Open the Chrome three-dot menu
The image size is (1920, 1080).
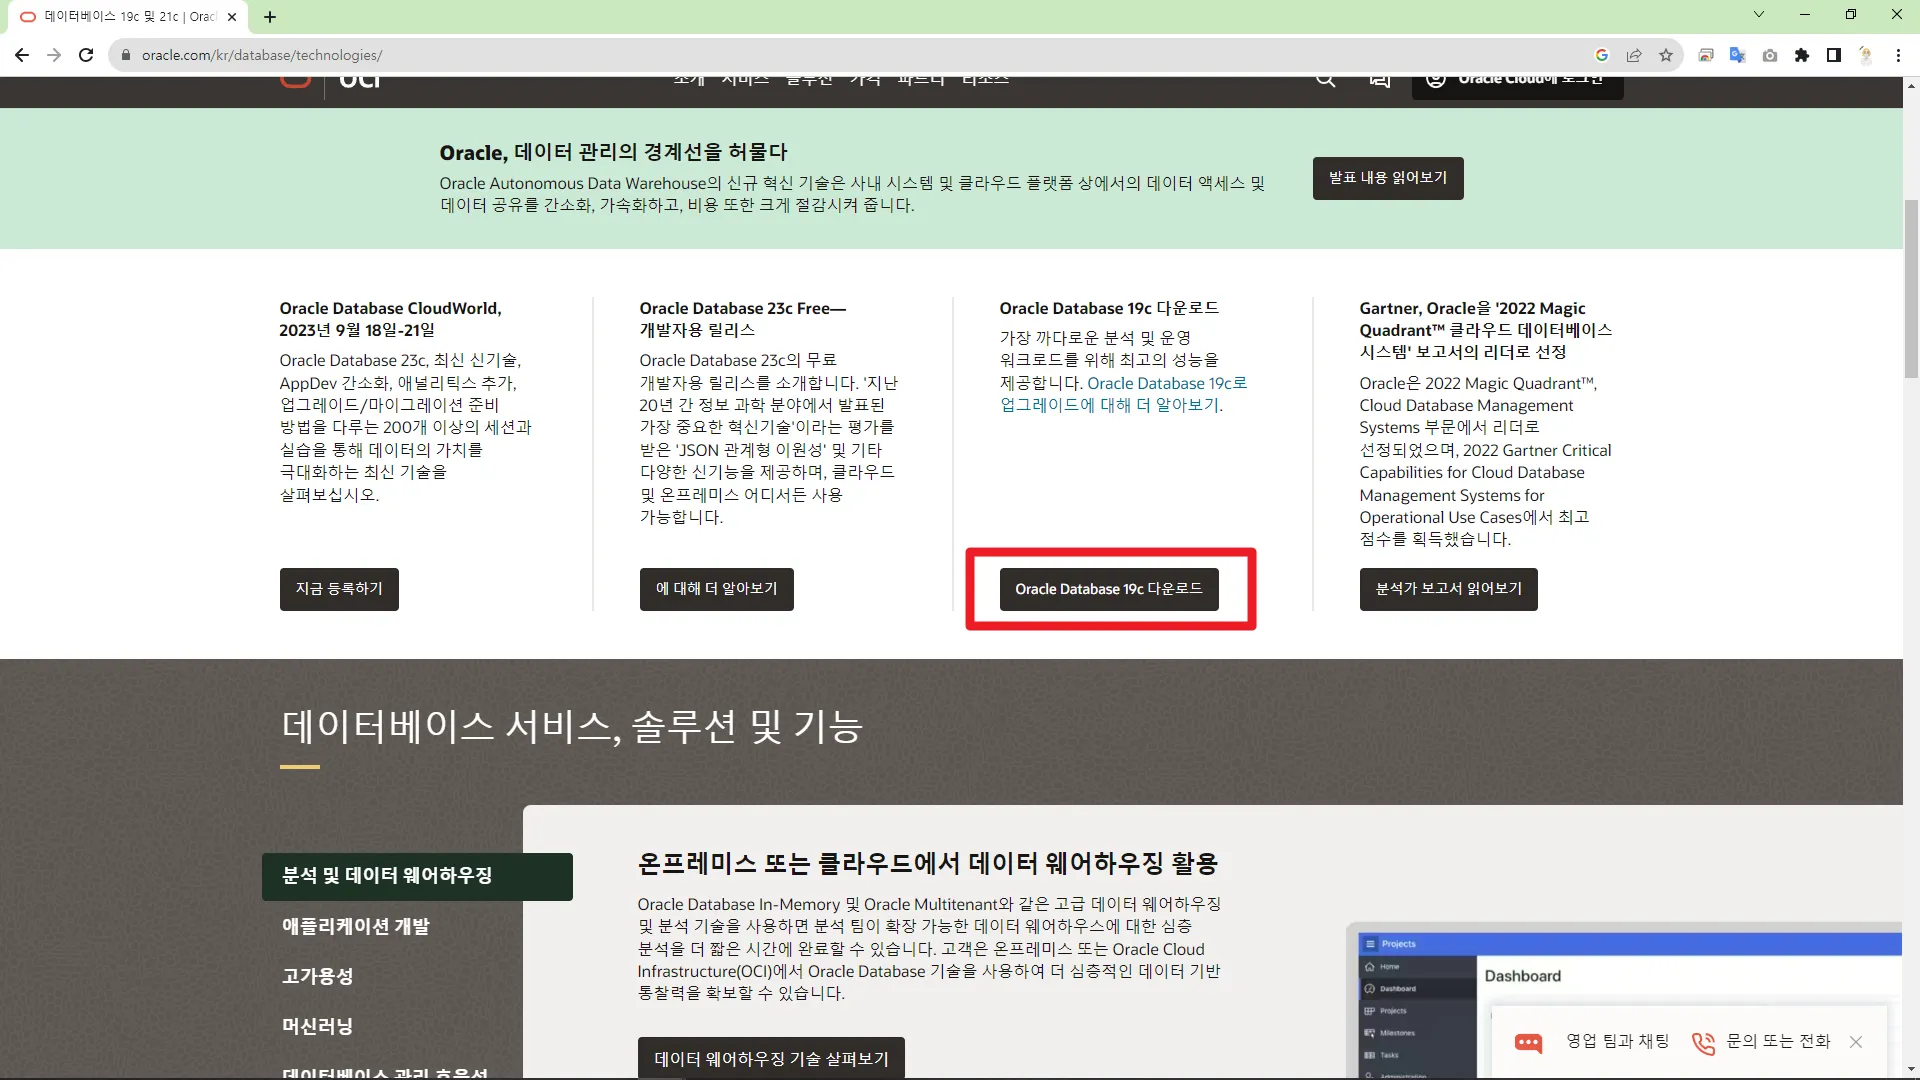coord(1898,55)
